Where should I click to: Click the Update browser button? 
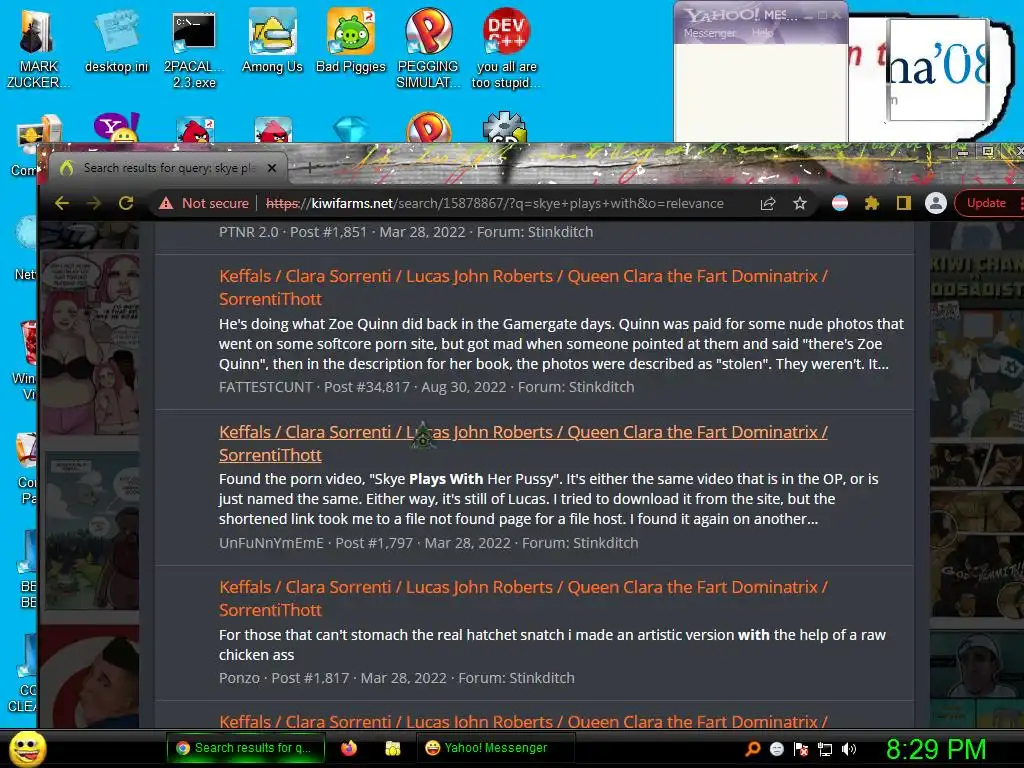click(x=986, y=203)
